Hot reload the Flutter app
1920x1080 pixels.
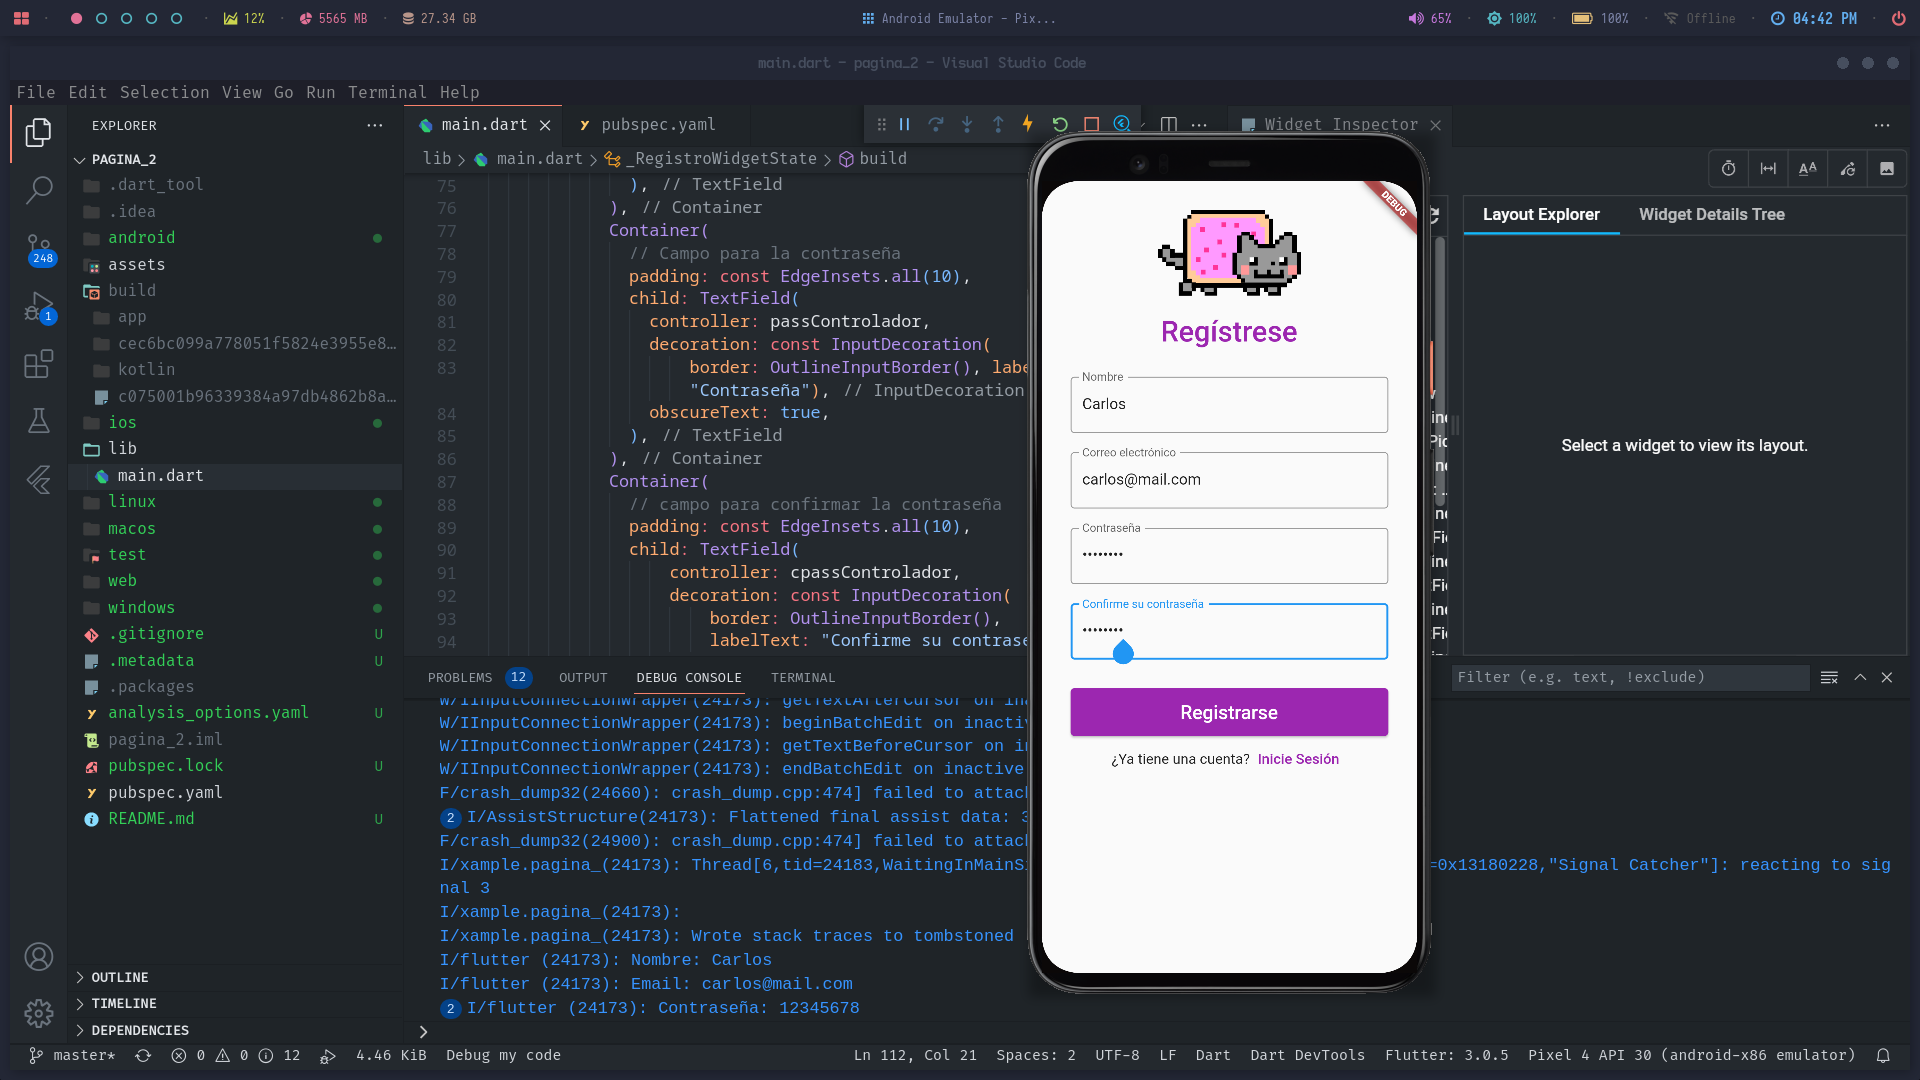click(x=1028, y=123)
